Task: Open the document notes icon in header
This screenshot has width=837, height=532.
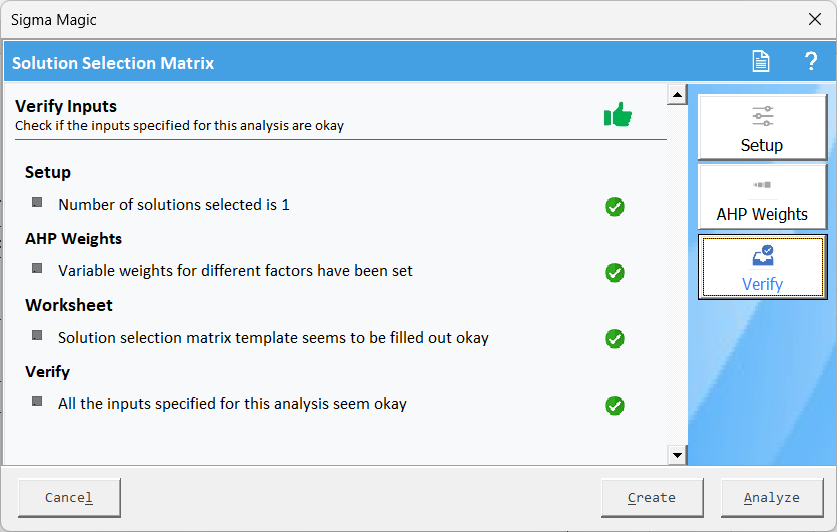Action: [761, 61]
